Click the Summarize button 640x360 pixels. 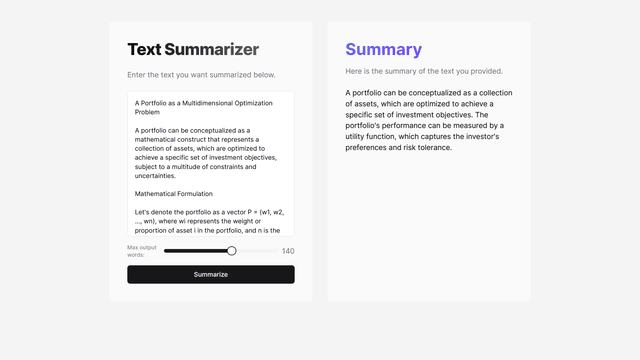pyautogui.click(x=211, y=274)
